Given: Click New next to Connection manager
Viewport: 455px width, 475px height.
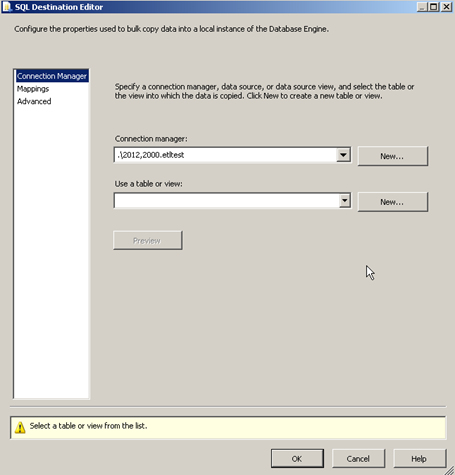Looking at the screenshot, I should click(393, 156).
